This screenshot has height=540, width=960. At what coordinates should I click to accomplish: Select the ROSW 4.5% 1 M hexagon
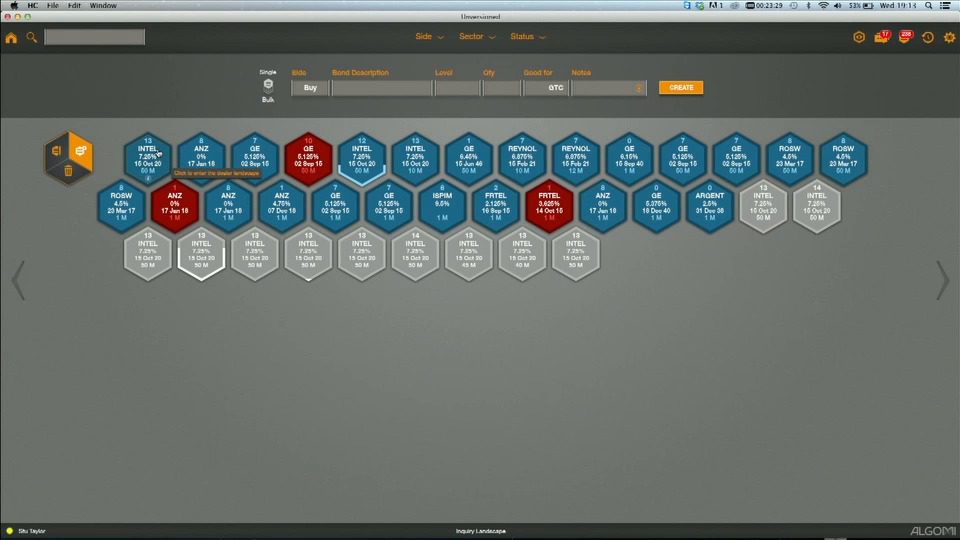[x=121, y=206]
